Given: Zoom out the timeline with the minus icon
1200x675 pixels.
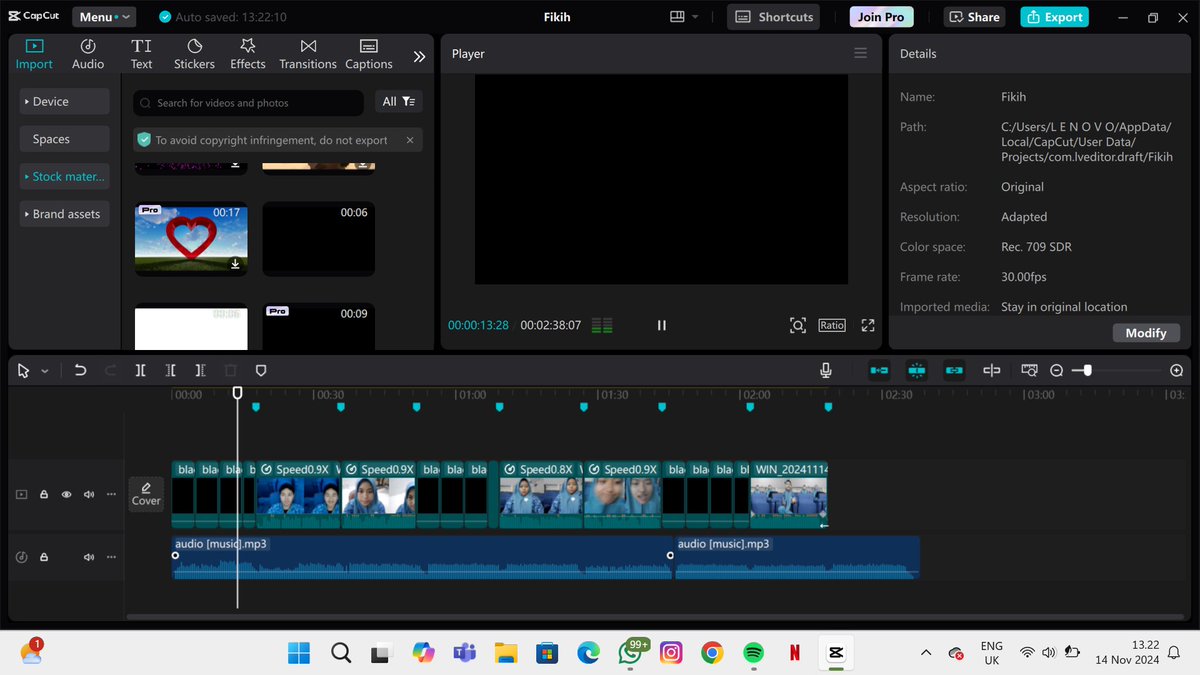Looking at the screenshot, I should 1057,370.
